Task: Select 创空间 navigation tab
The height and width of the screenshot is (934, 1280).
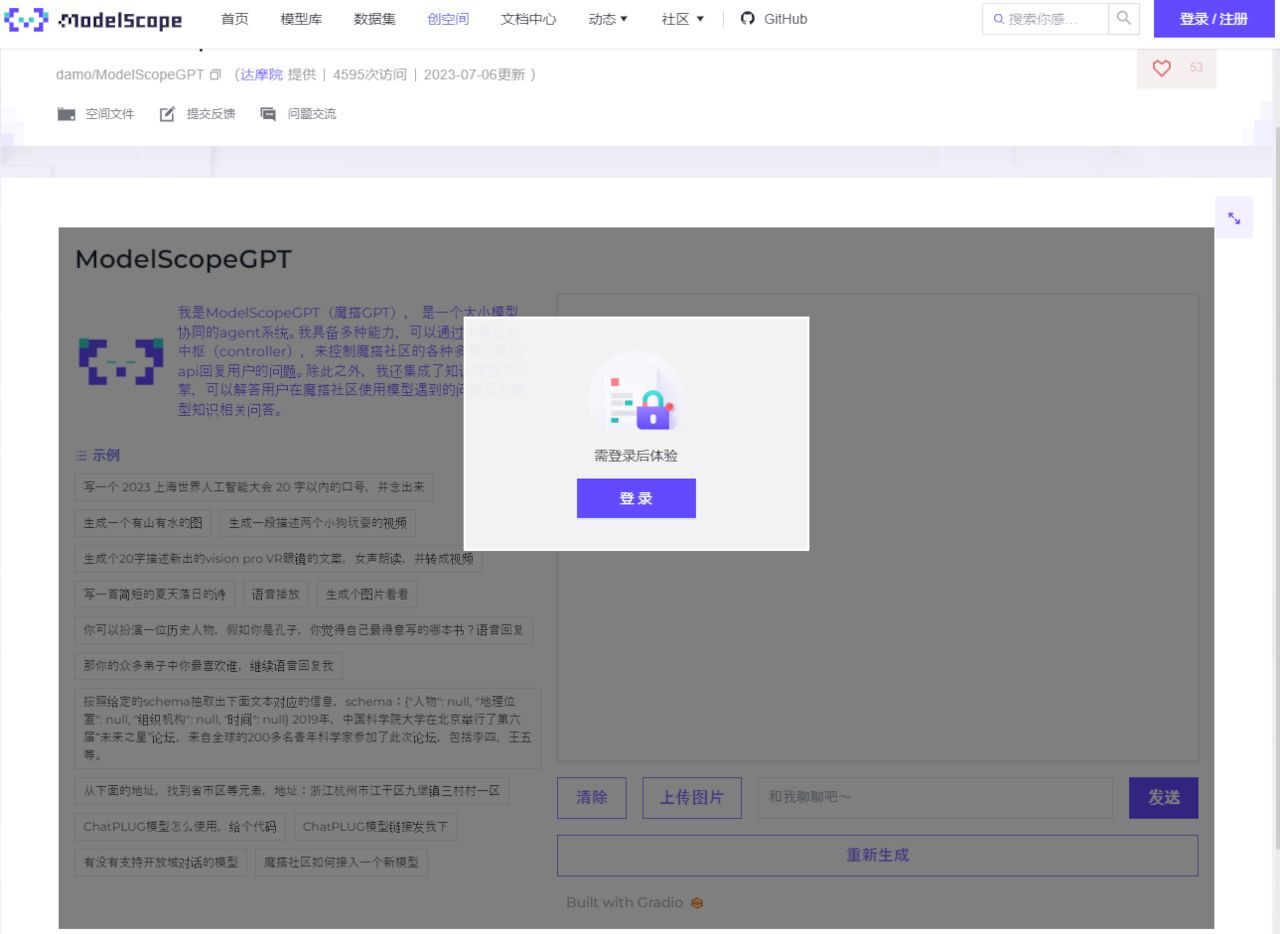Action: (448, 19)
